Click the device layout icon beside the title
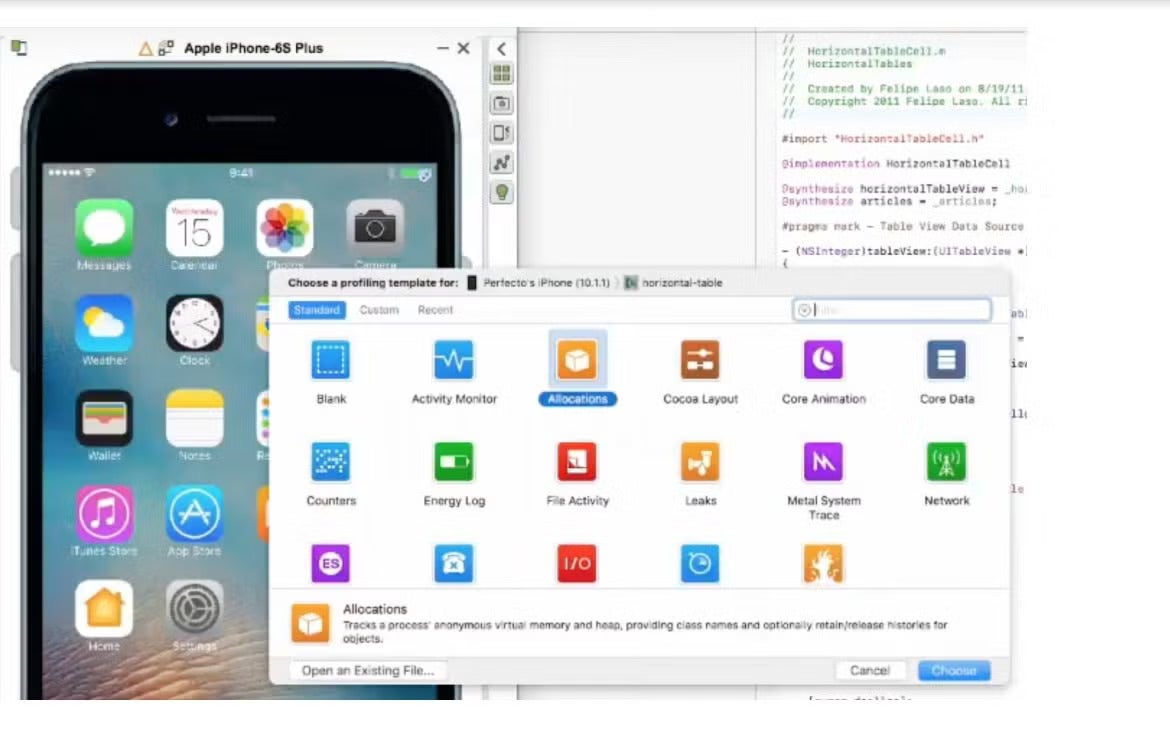The width and height of the screenshot is (1170, 732). point(166,48)
